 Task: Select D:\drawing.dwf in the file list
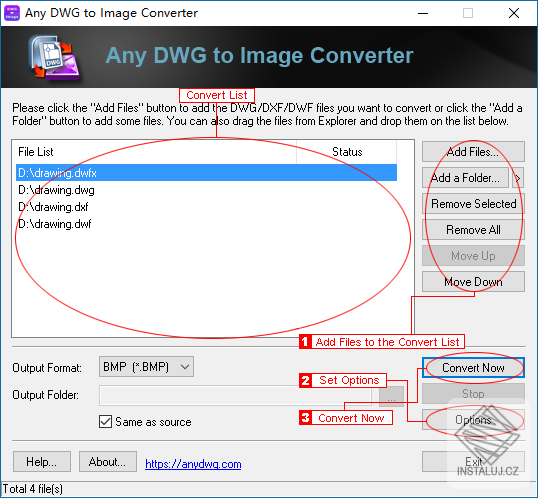click(206, 224)
